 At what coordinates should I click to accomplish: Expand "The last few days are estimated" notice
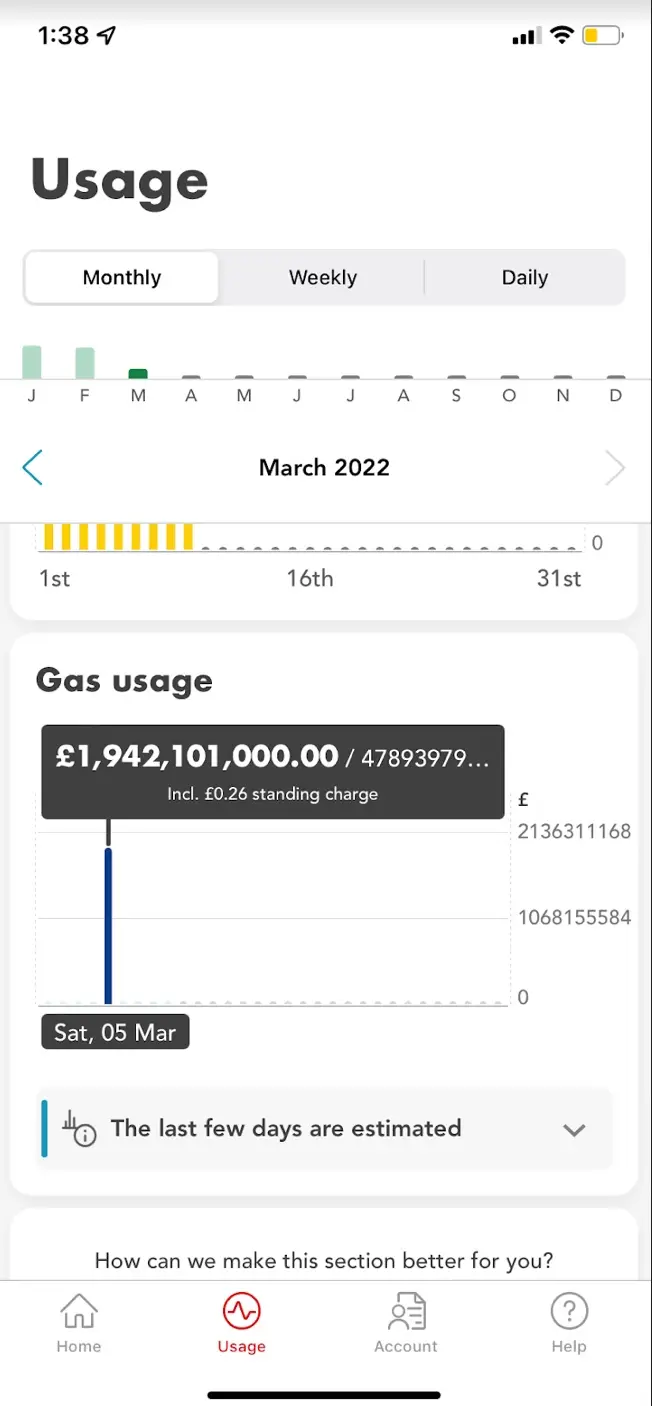click(286, 1129)
